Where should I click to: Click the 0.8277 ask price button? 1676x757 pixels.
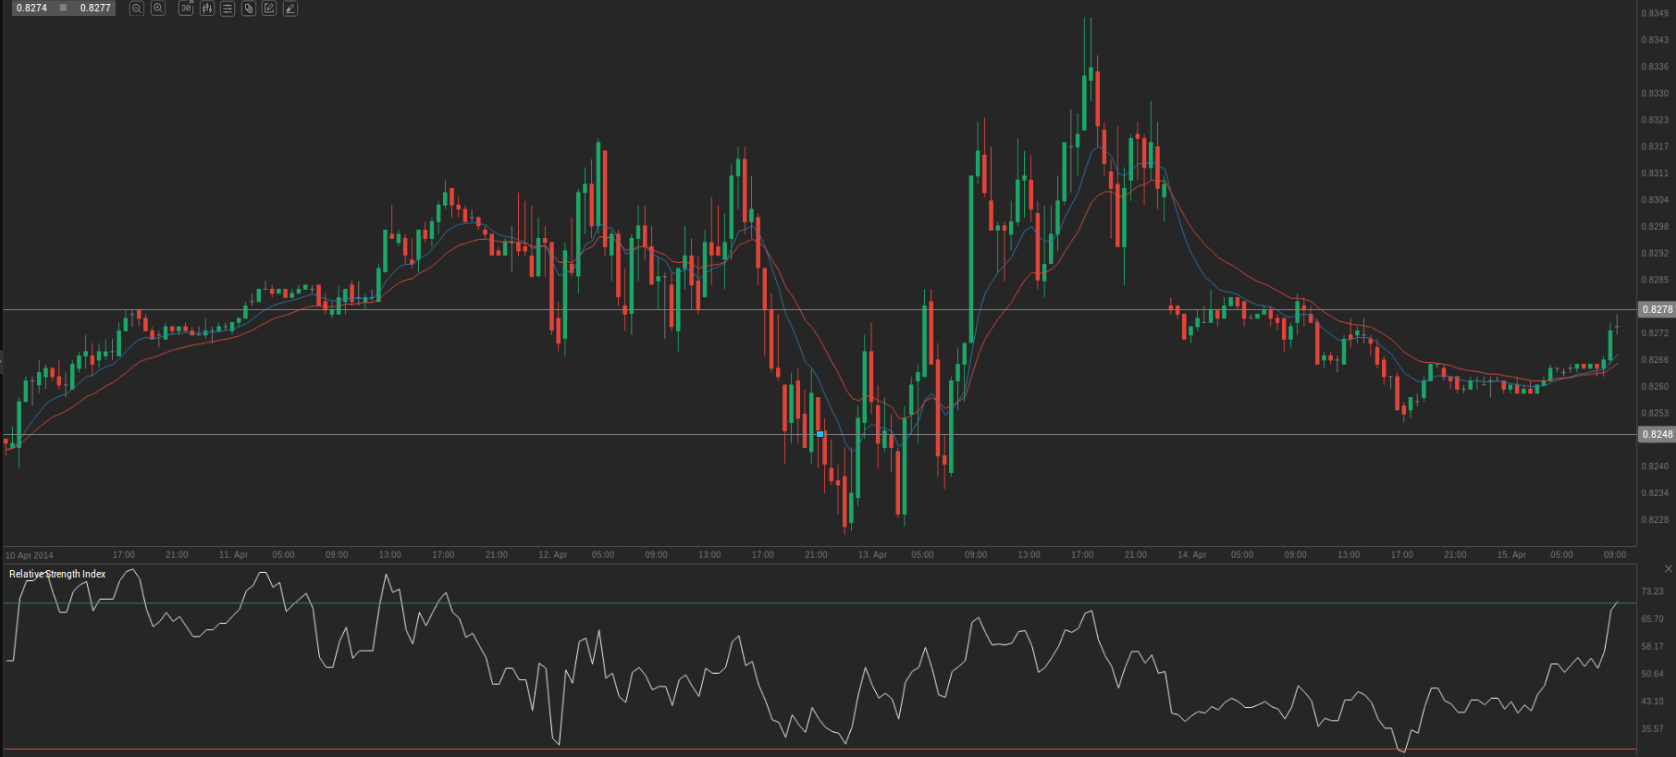(96, 8)
